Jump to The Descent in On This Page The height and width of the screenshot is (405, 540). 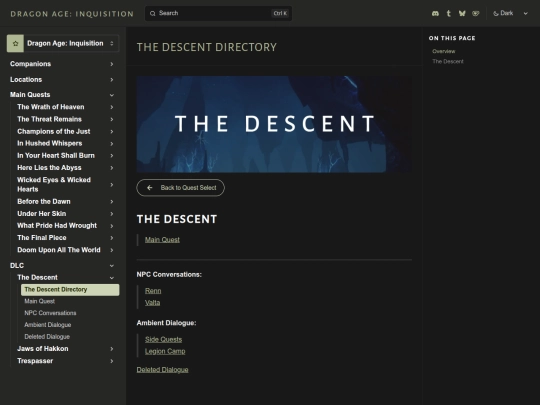[x=448, y=61]
